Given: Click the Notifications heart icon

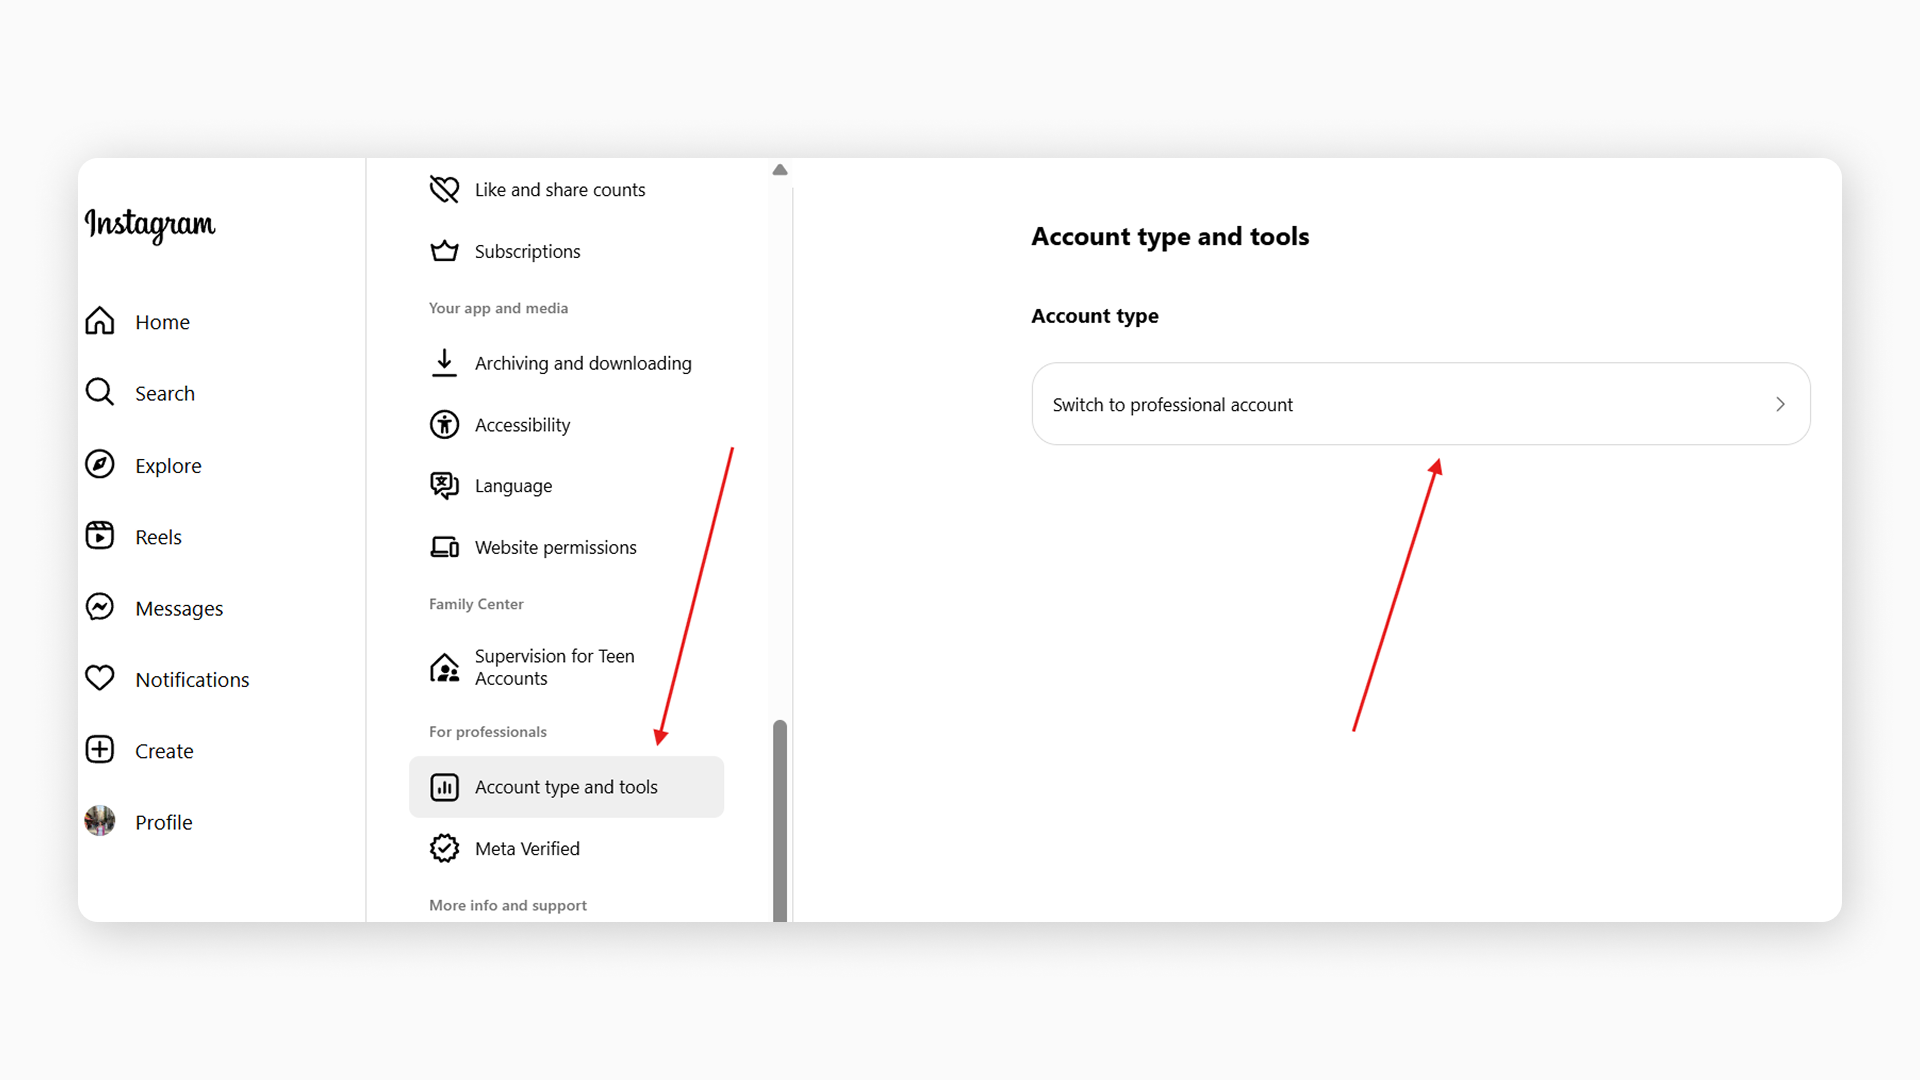Looking at the screenshot, I should pos(100,678).
